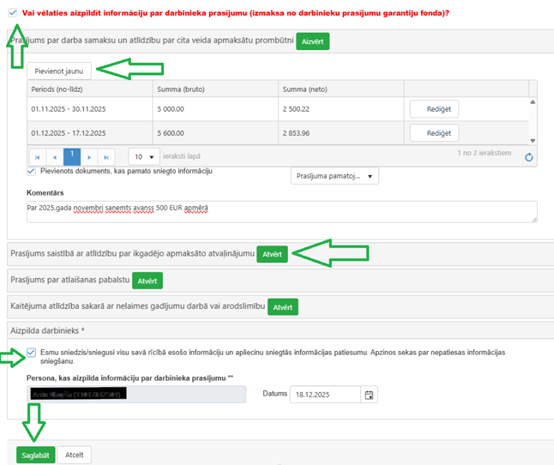
Task: Save the form with Saglabāt
Action: [x=36, y=455]
